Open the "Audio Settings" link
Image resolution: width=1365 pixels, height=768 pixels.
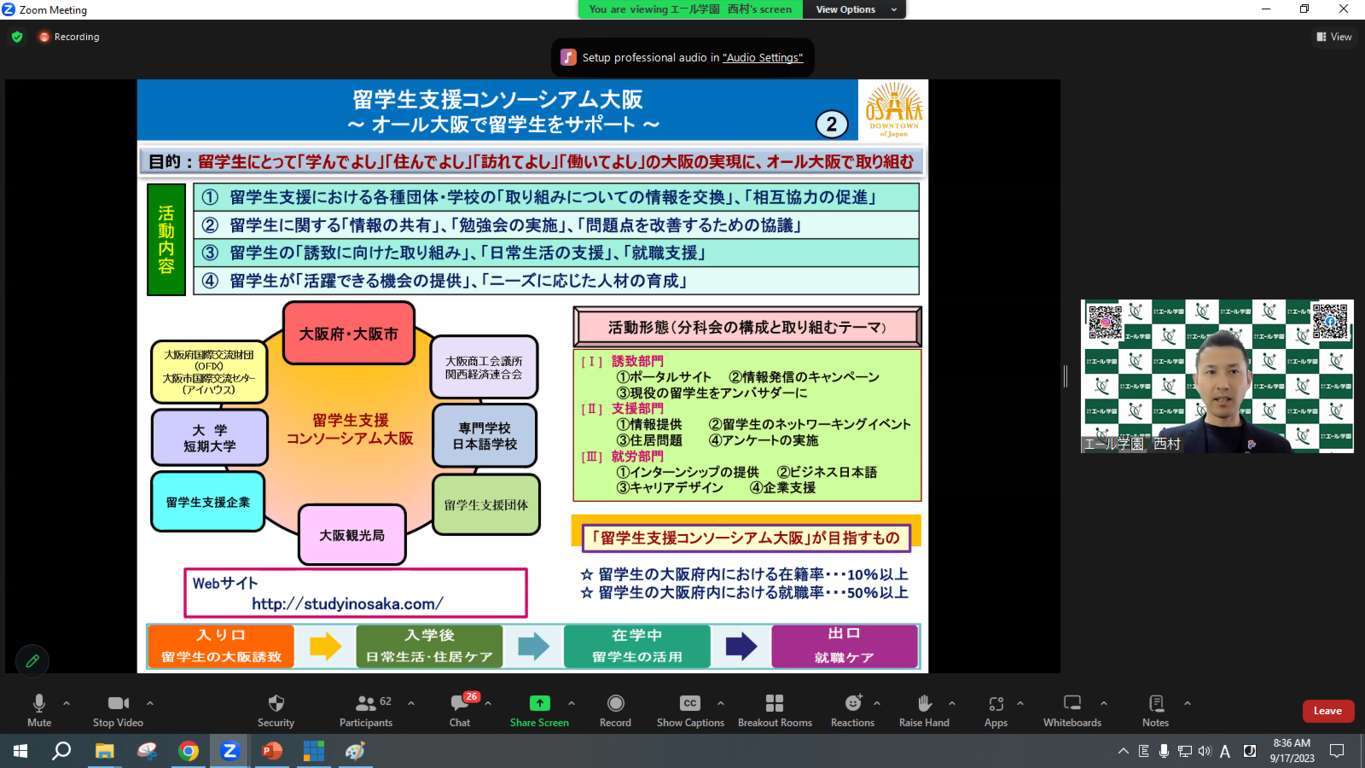click(x=762, y=58)
